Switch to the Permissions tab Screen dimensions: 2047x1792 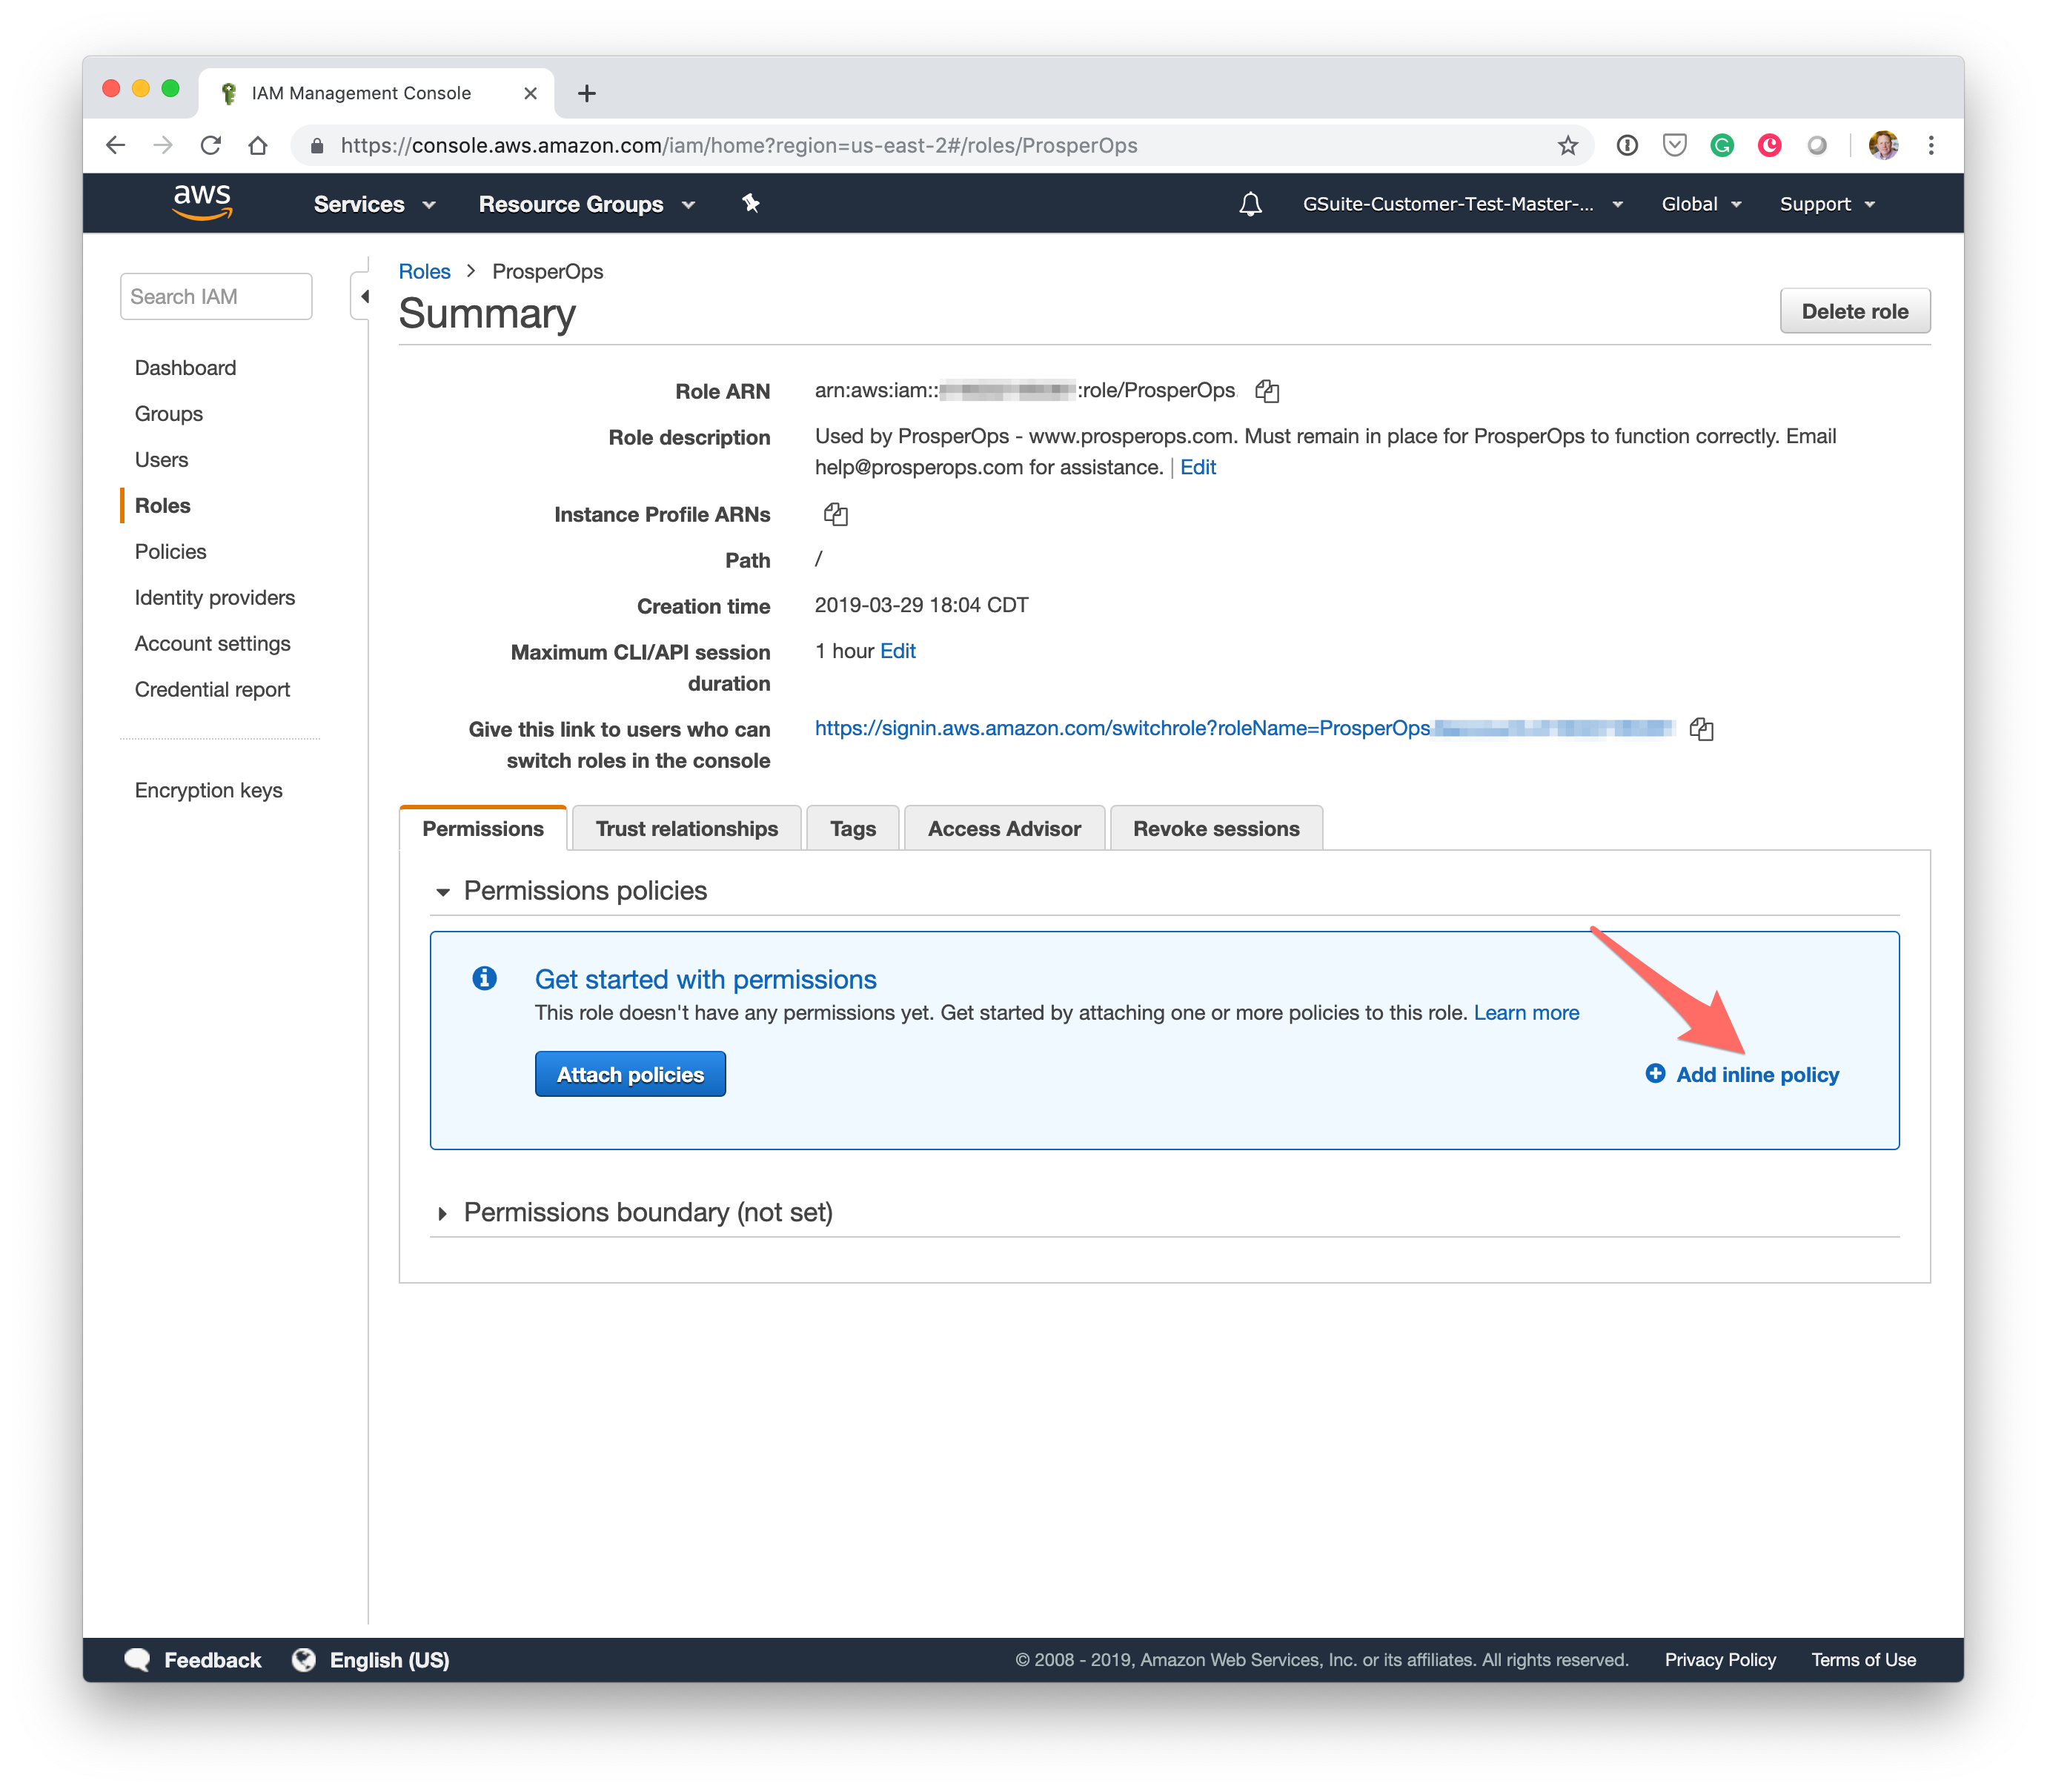(x=483, y=828)
